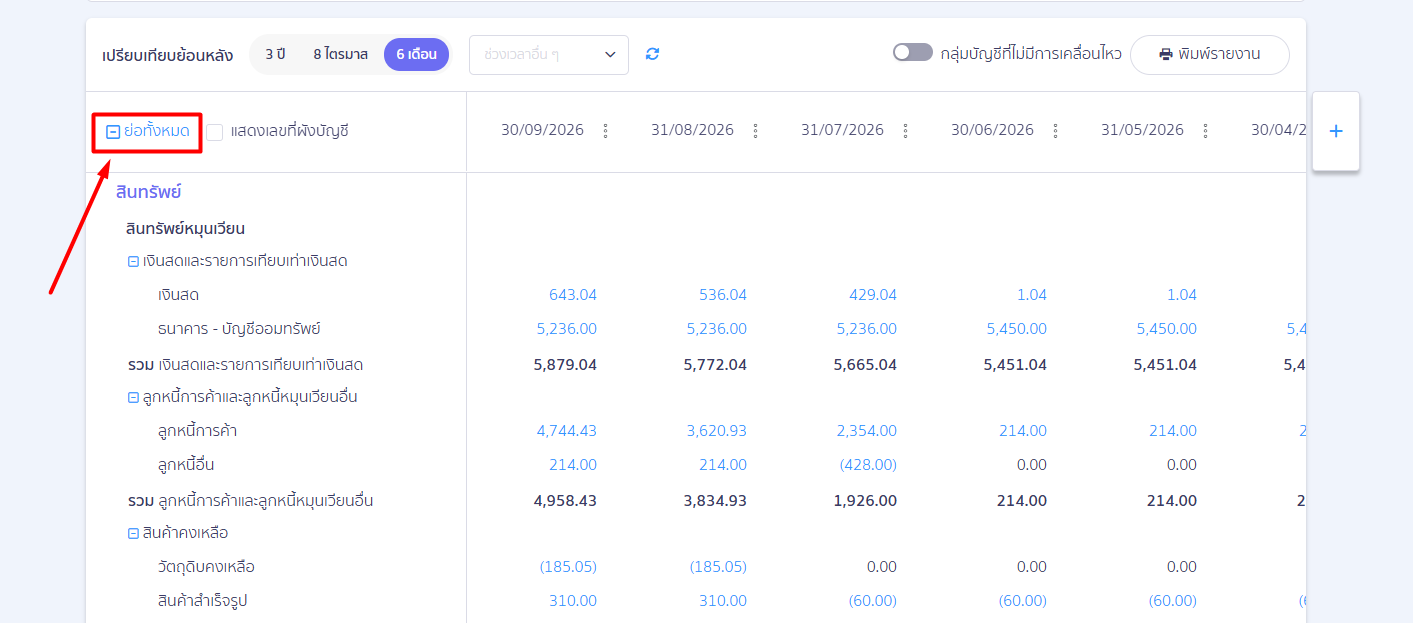Click total 1,926.00 in 31/07/2026 column

pyautogui.click(x=865, y=501)
